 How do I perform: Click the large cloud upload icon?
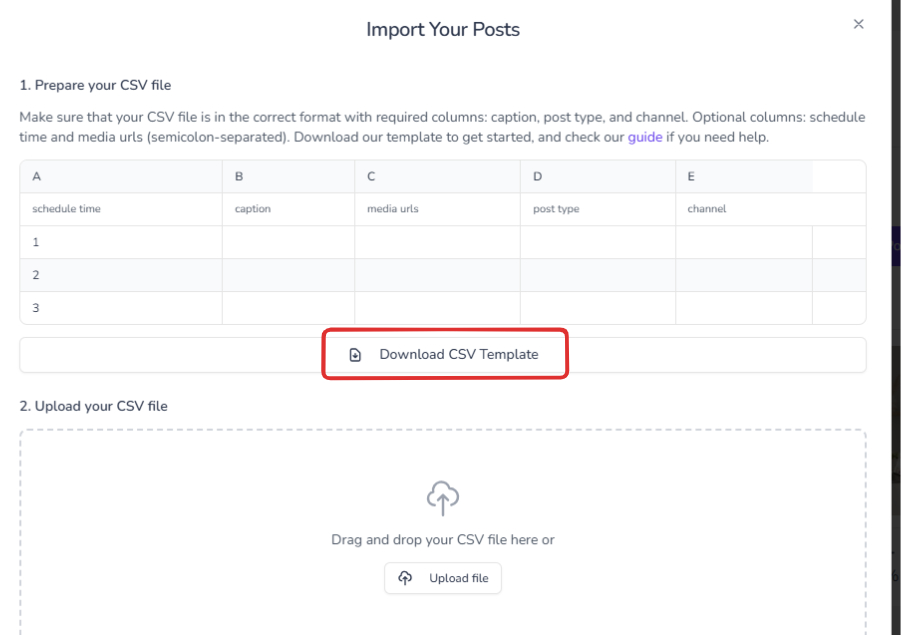pos(443,497)
